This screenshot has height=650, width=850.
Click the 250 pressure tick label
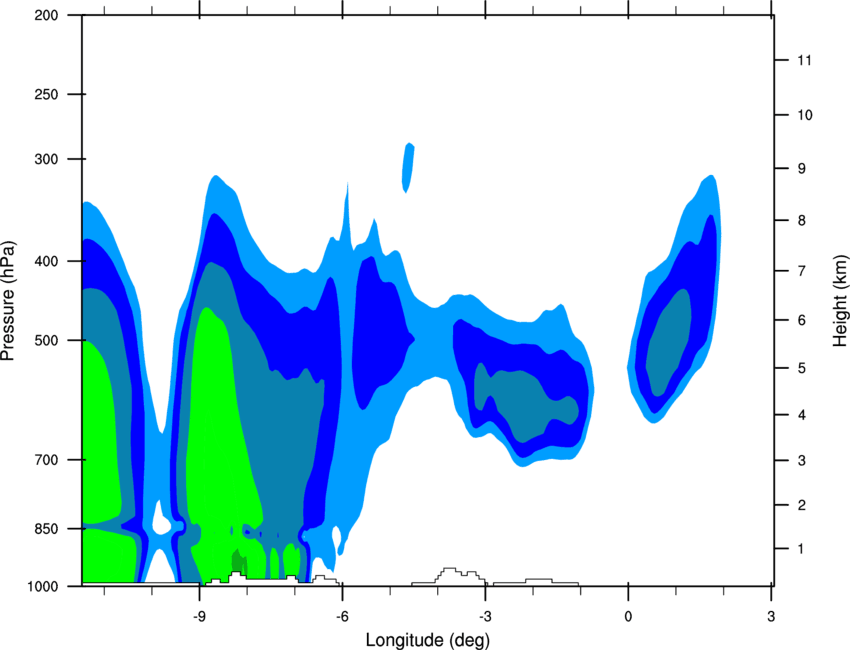point(47,94)
